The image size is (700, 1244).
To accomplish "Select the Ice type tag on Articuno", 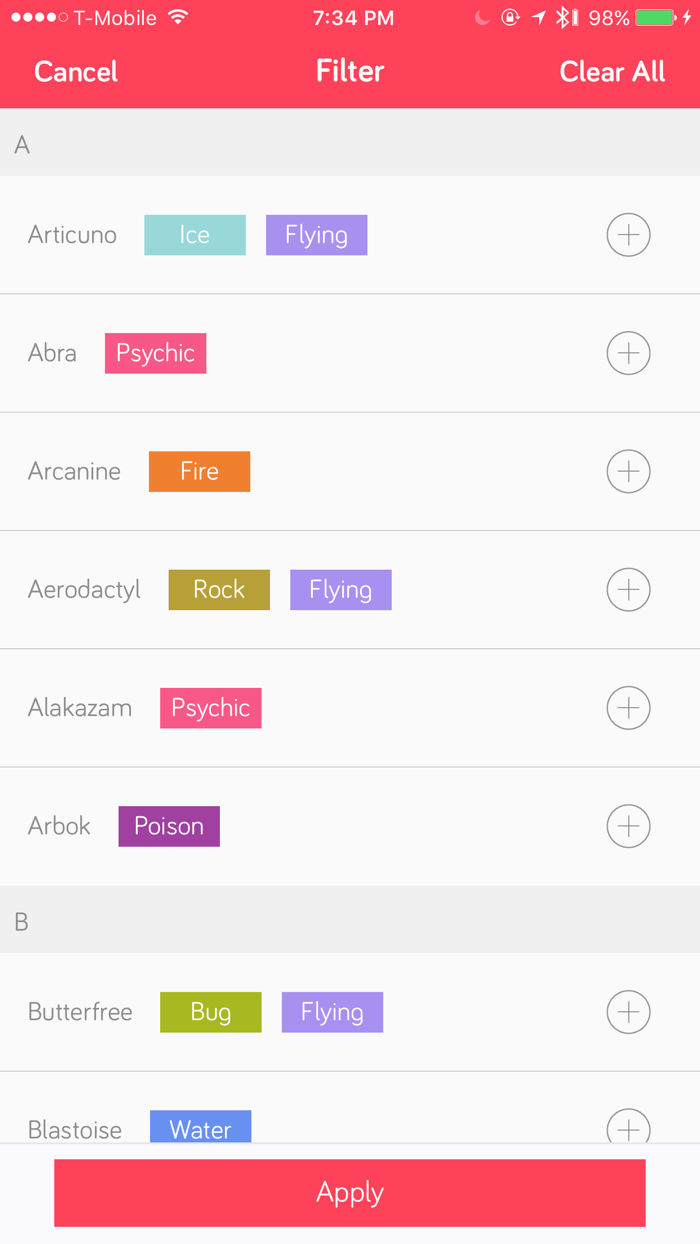I will coord(195,235).
